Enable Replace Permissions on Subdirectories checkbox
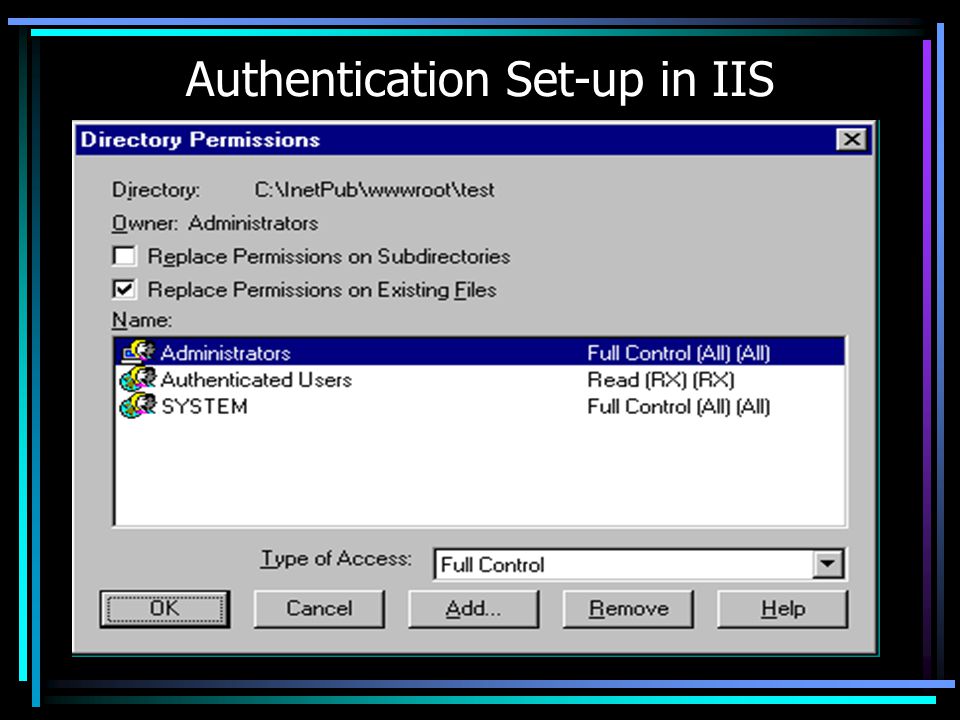 (124, 256)
